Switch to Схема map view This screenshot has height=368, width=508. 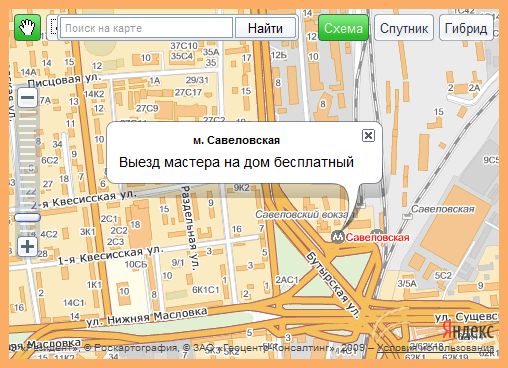click(x=343, y=28)
